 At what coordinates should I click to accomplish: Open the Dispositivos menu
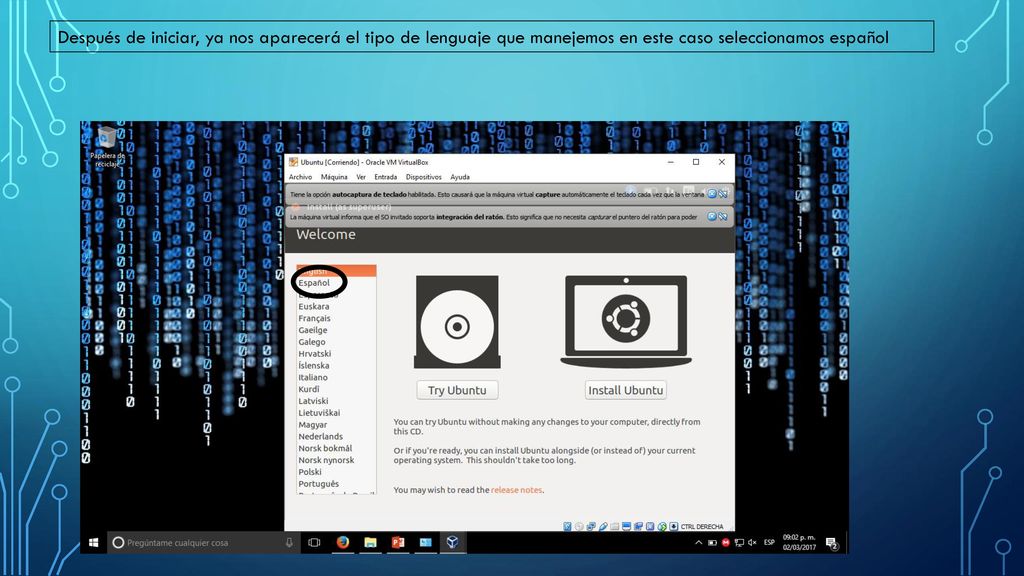pyautogui.click(x=423, y=177)
